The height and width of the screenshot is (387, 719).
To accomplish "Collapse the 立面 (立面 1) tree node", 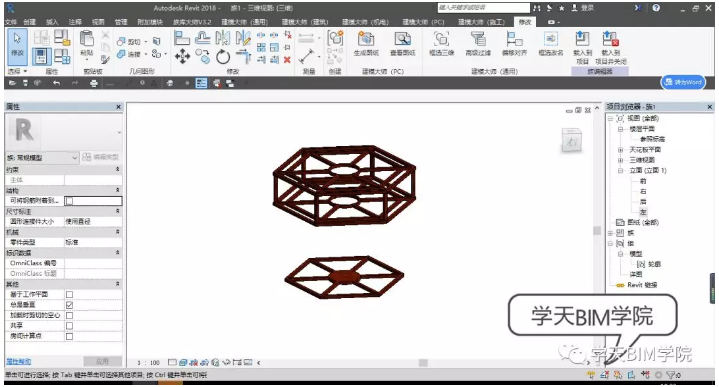I will pyautogui.click(x=620, y=171).
